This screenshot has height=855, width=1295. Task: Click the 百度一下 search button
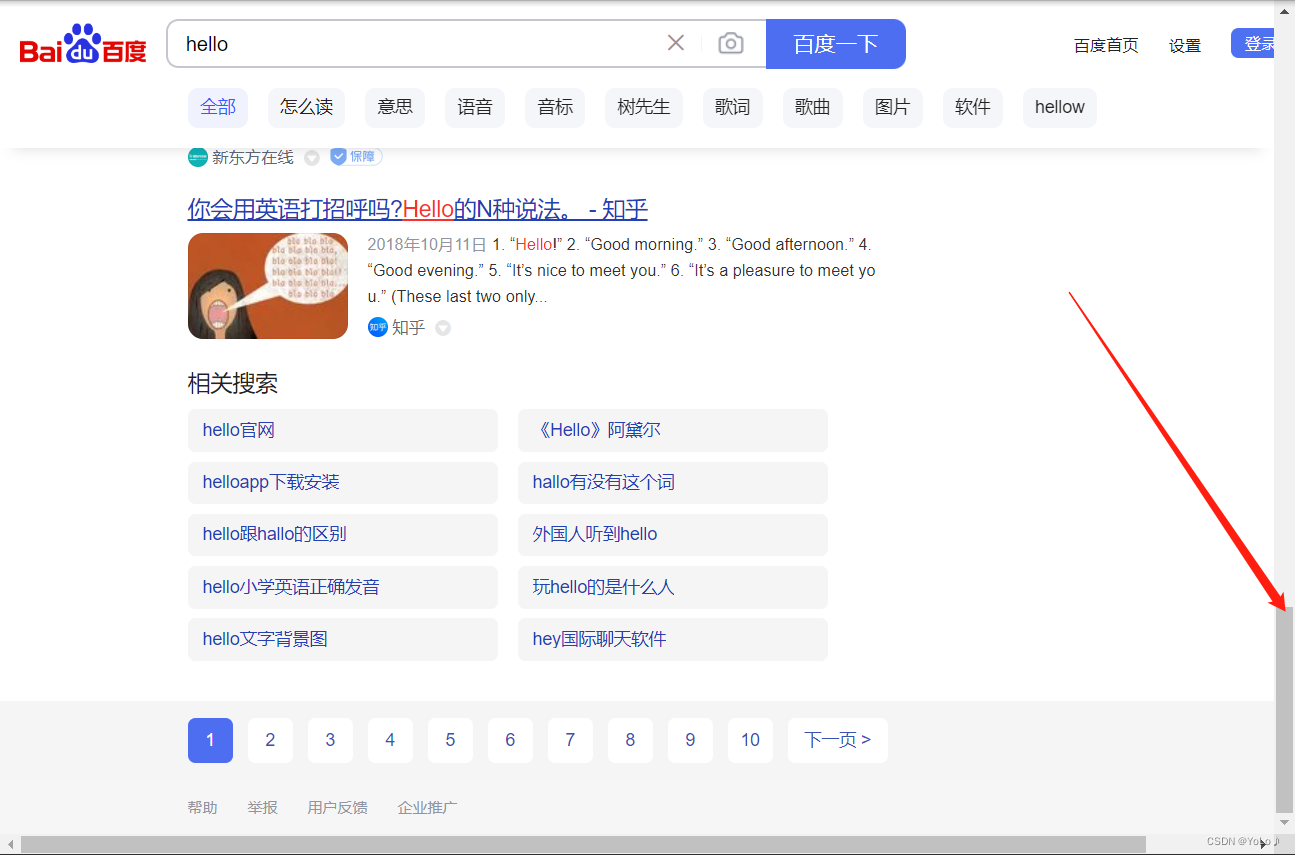click(836, 44)
